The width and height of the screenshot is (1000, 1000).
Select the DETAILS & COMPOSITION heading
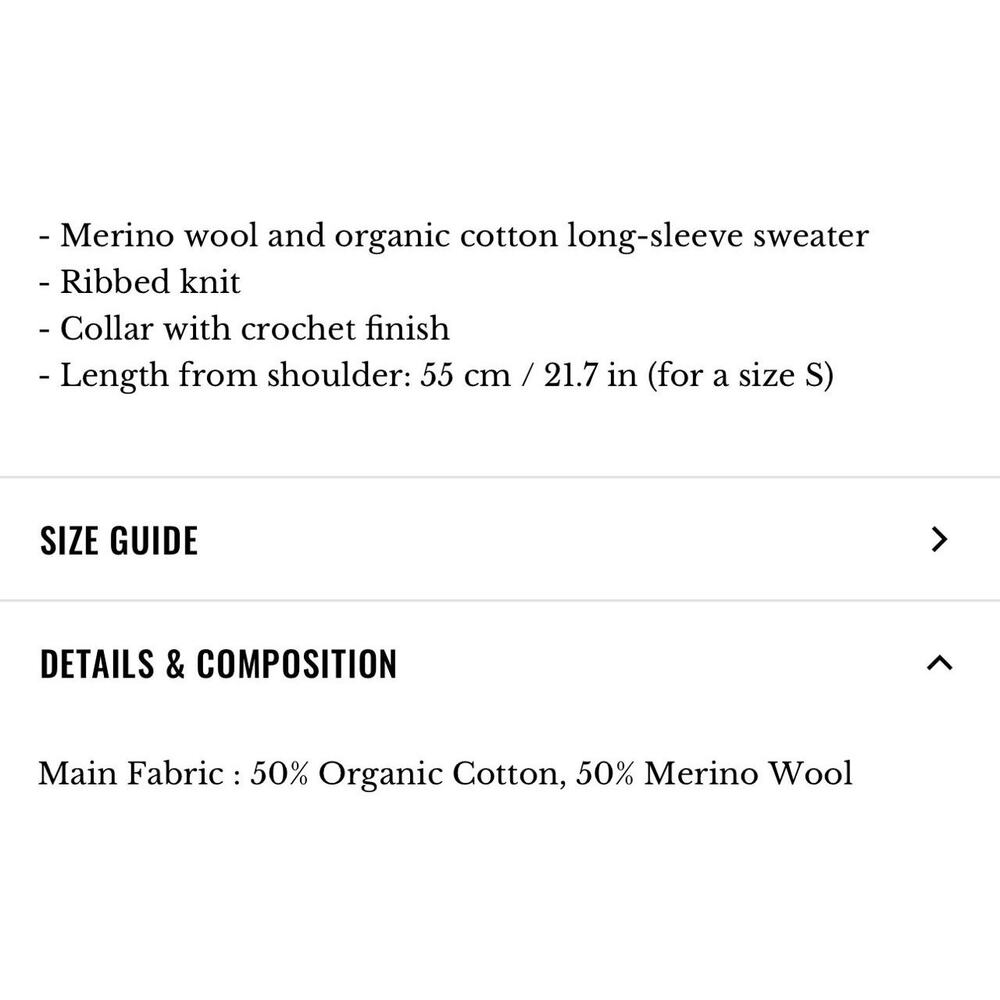(x=218, y=664)
